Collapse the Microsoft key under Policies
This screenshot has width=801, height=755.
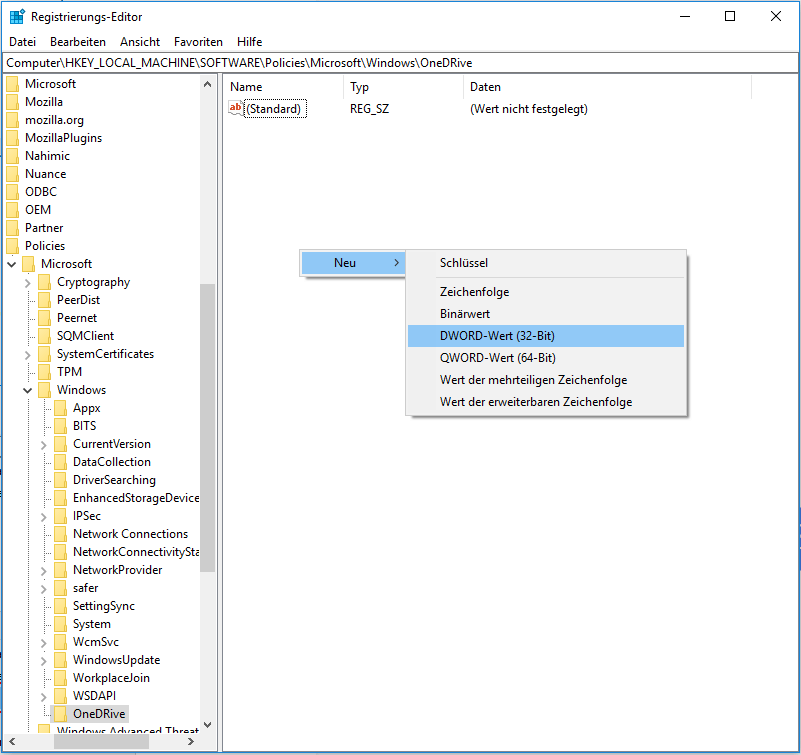pyautogui.click(x=12, y=264)
